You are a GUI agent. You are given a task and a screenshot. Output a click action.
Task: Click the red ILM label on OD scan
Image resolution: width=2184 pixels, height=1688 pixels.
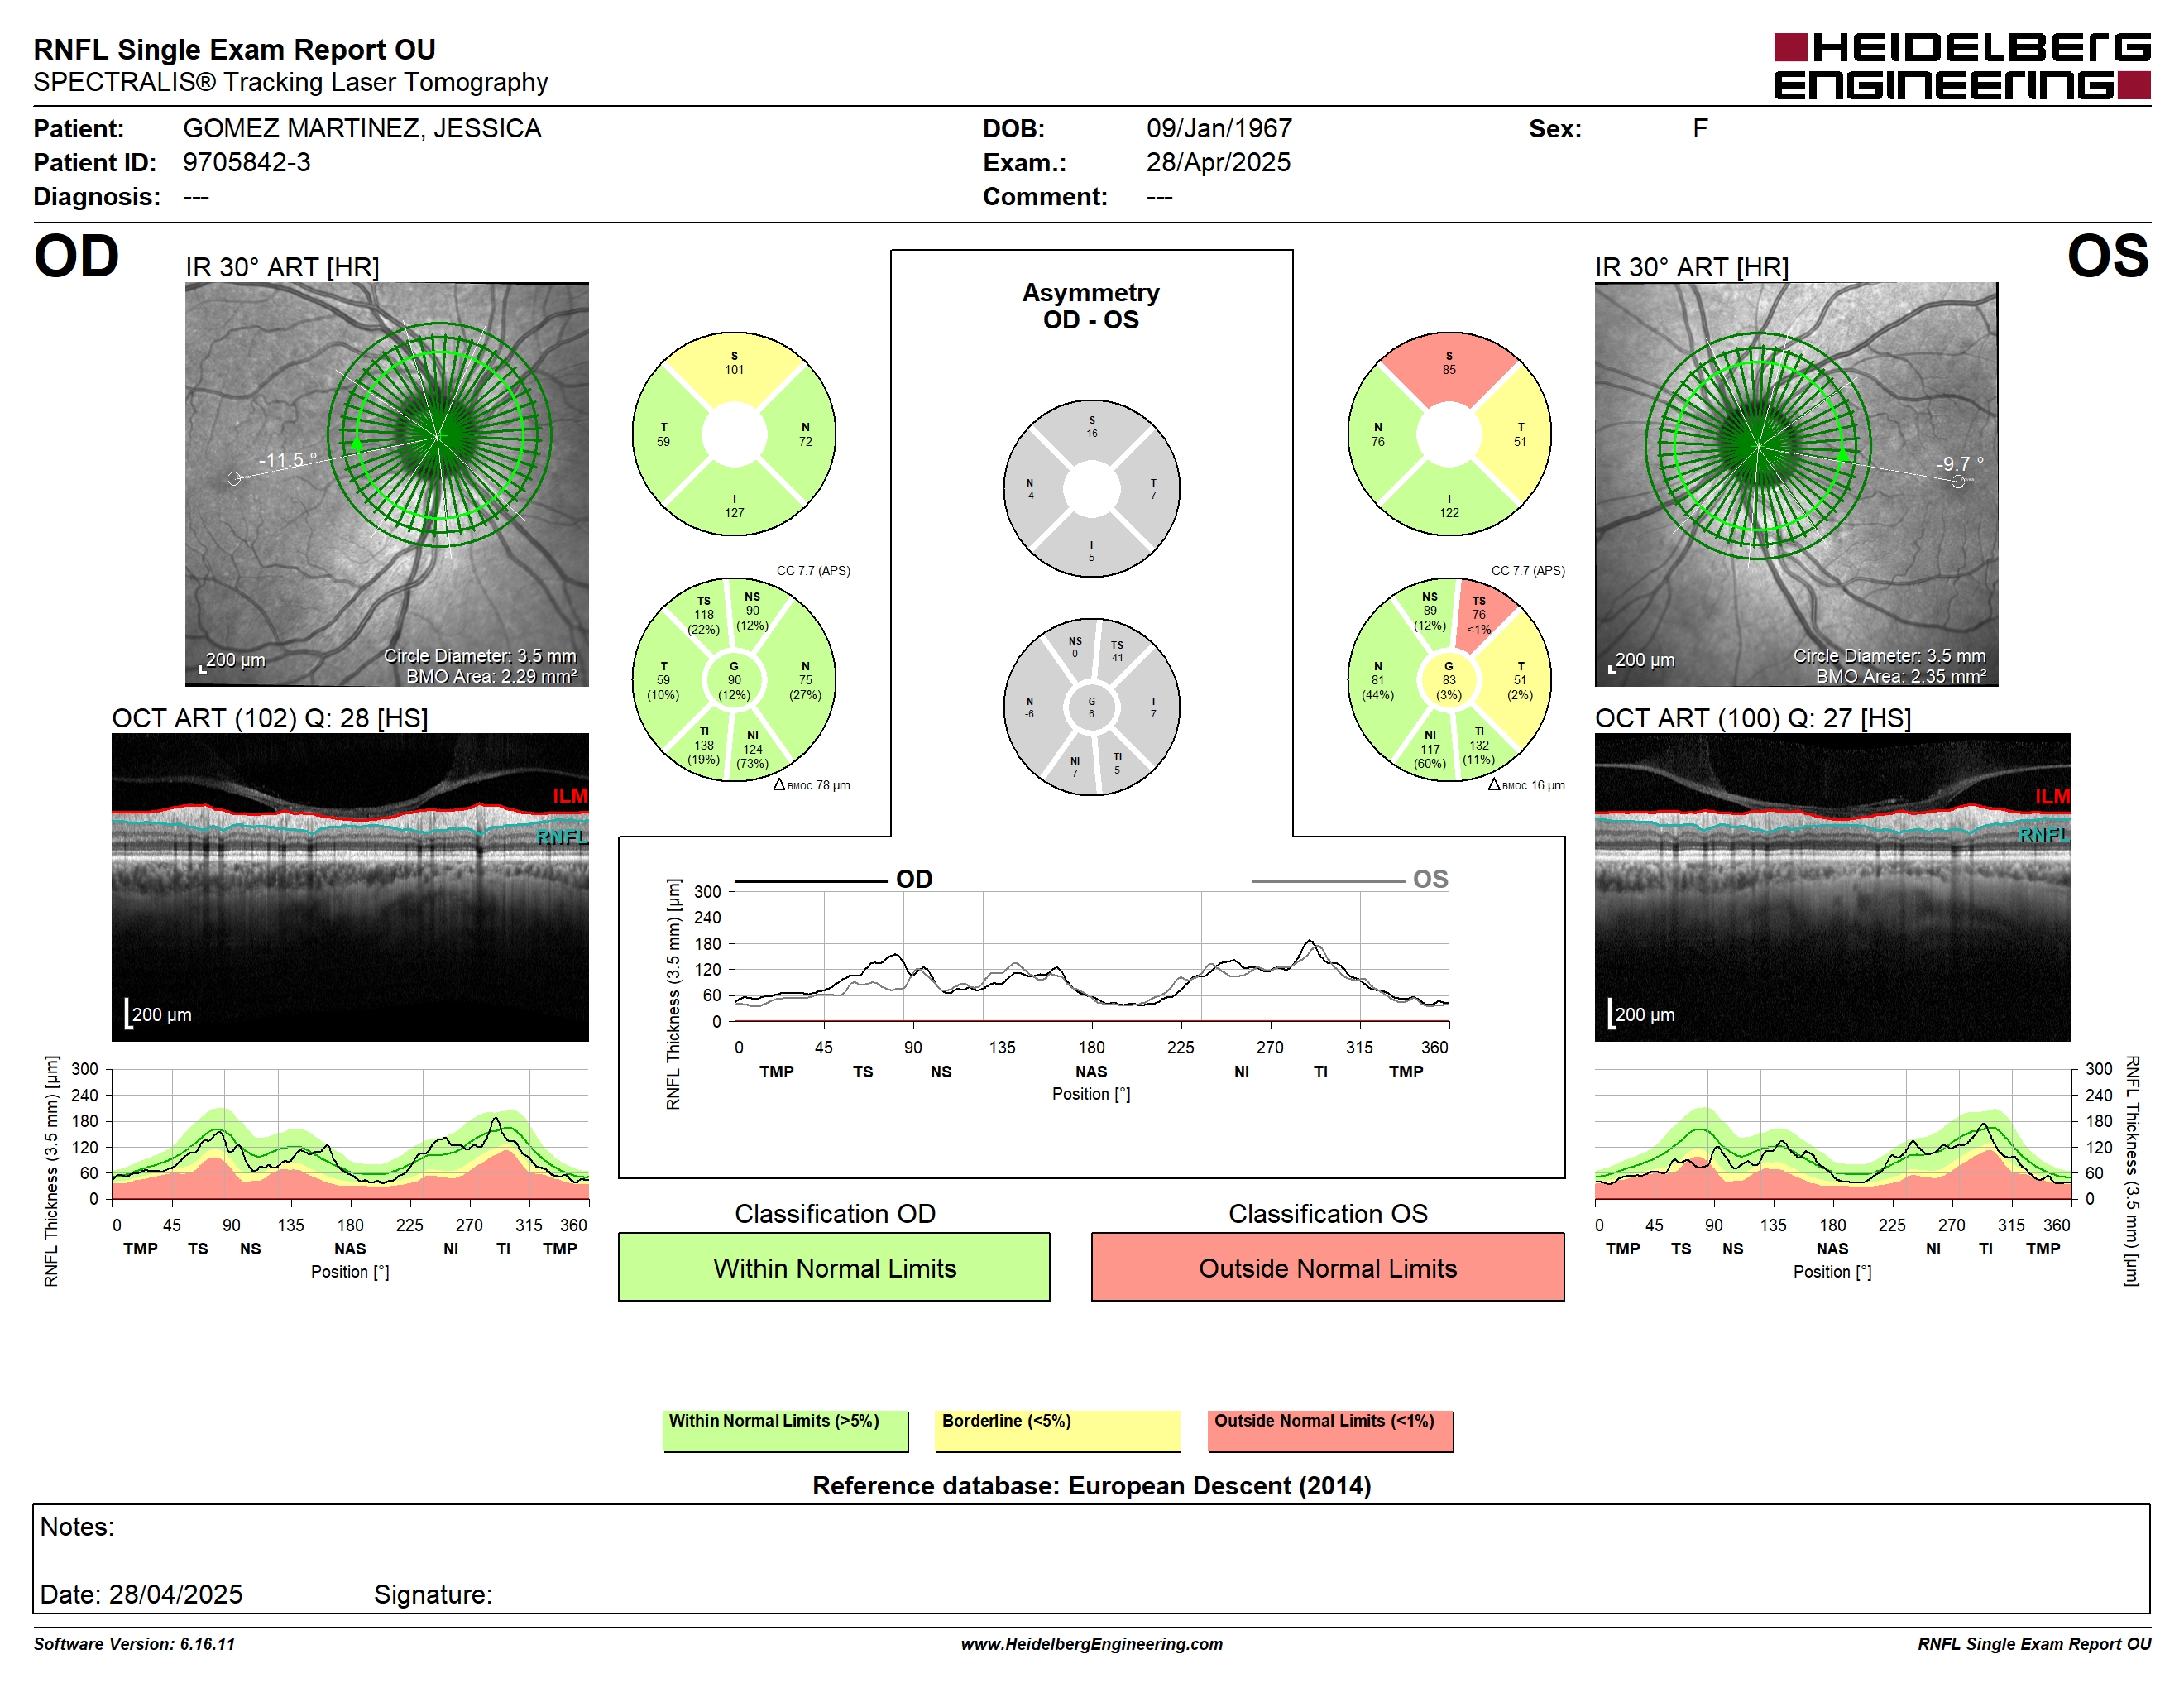click(x=570, y=796)
